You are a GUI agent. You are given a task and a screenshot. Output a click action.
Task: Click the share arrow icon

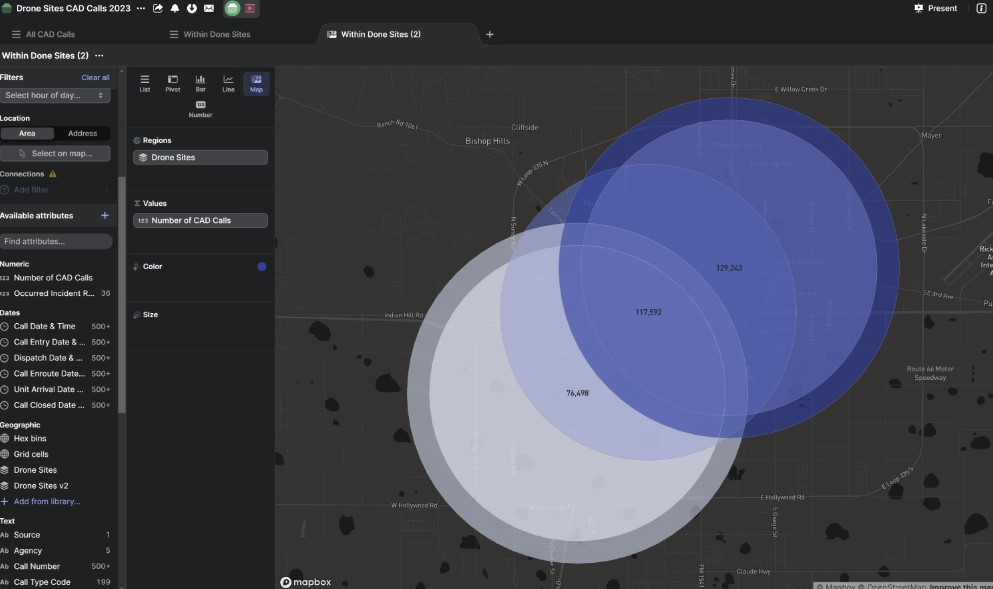coord(158,8)
